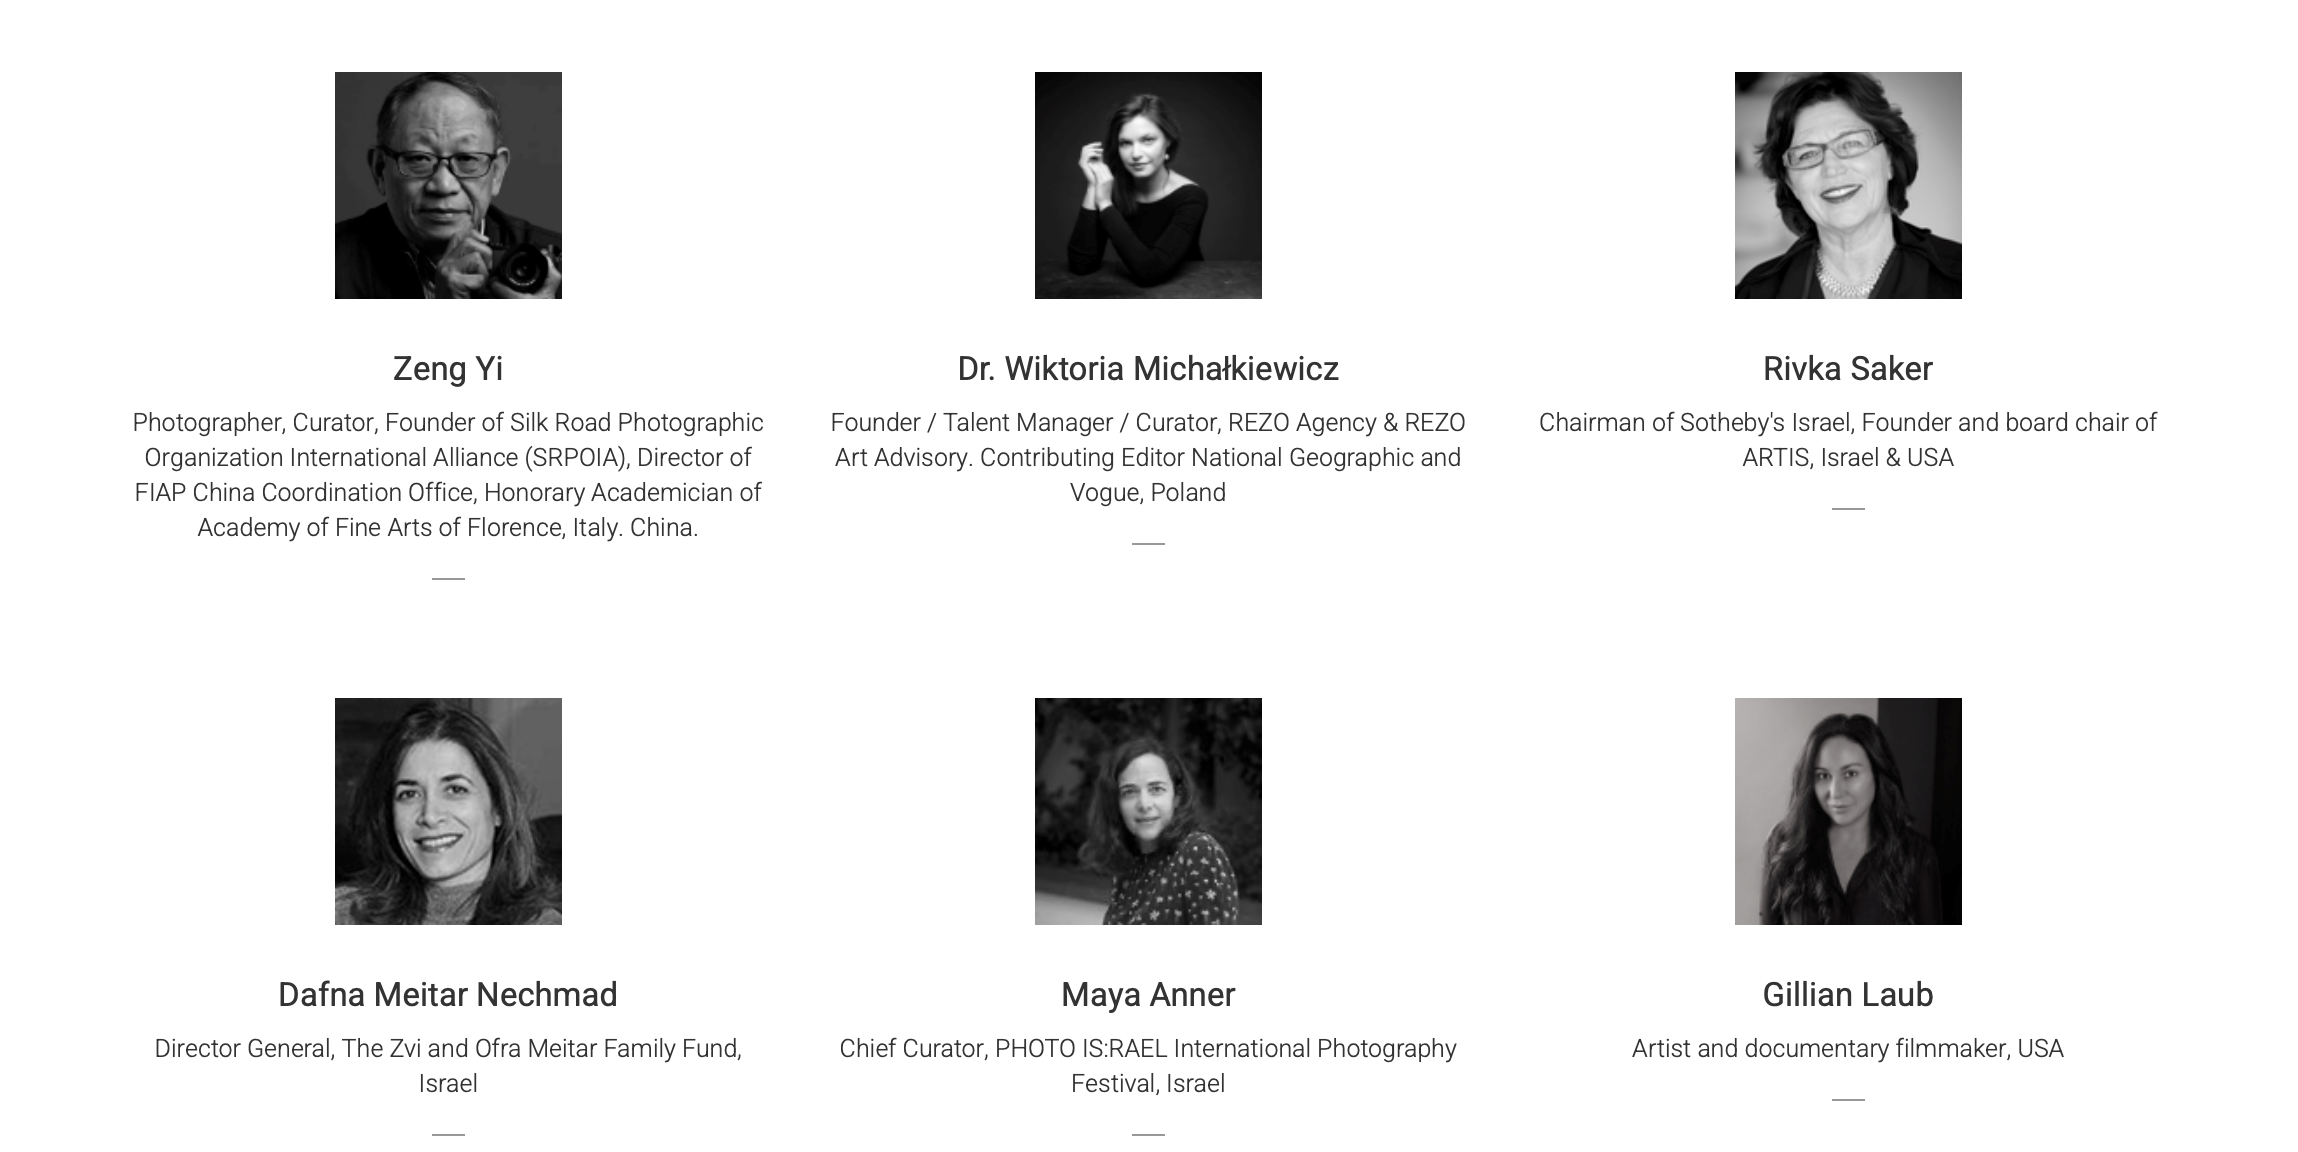Click the divider line below Rivka Saker
2298x1152 pixels.
pyautogui.click(x=1848, y=509)
